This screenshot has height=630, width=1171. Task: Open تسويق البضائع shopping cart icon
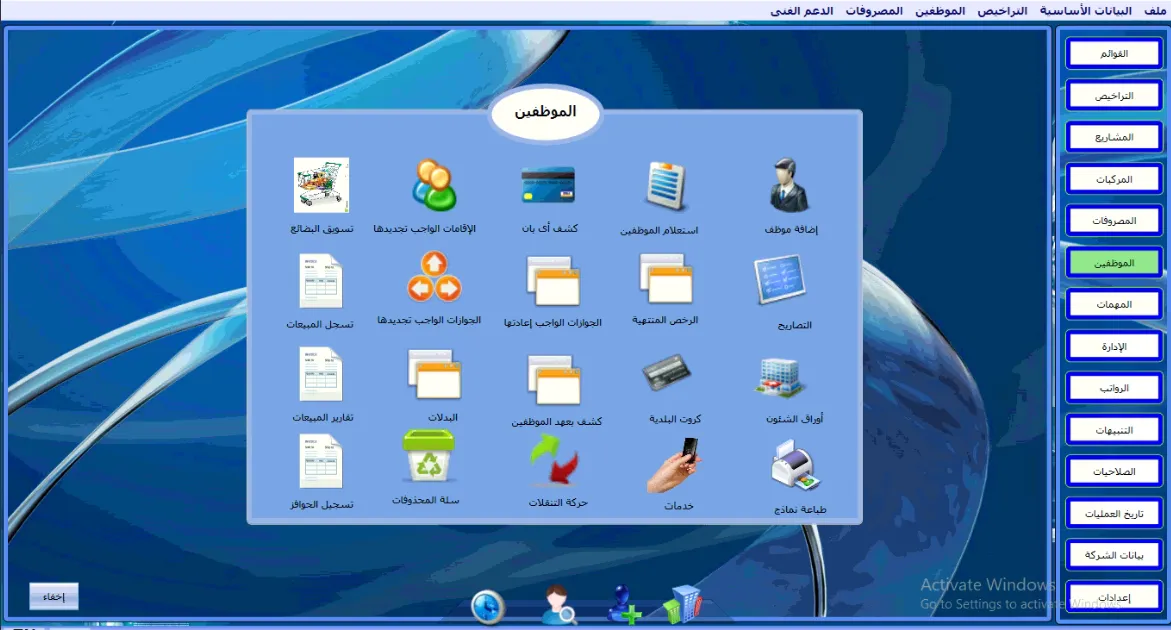pyautogui.click(x=321, y=185)
